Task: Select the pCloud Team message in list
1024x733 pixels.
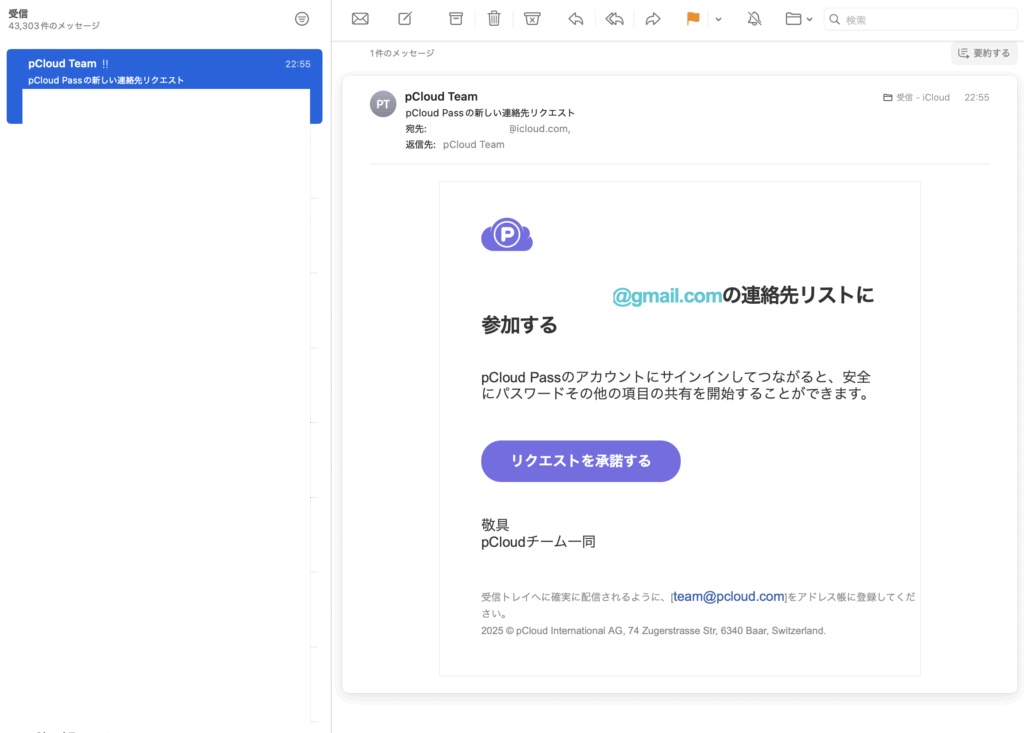Action: (x=164, y=71)
